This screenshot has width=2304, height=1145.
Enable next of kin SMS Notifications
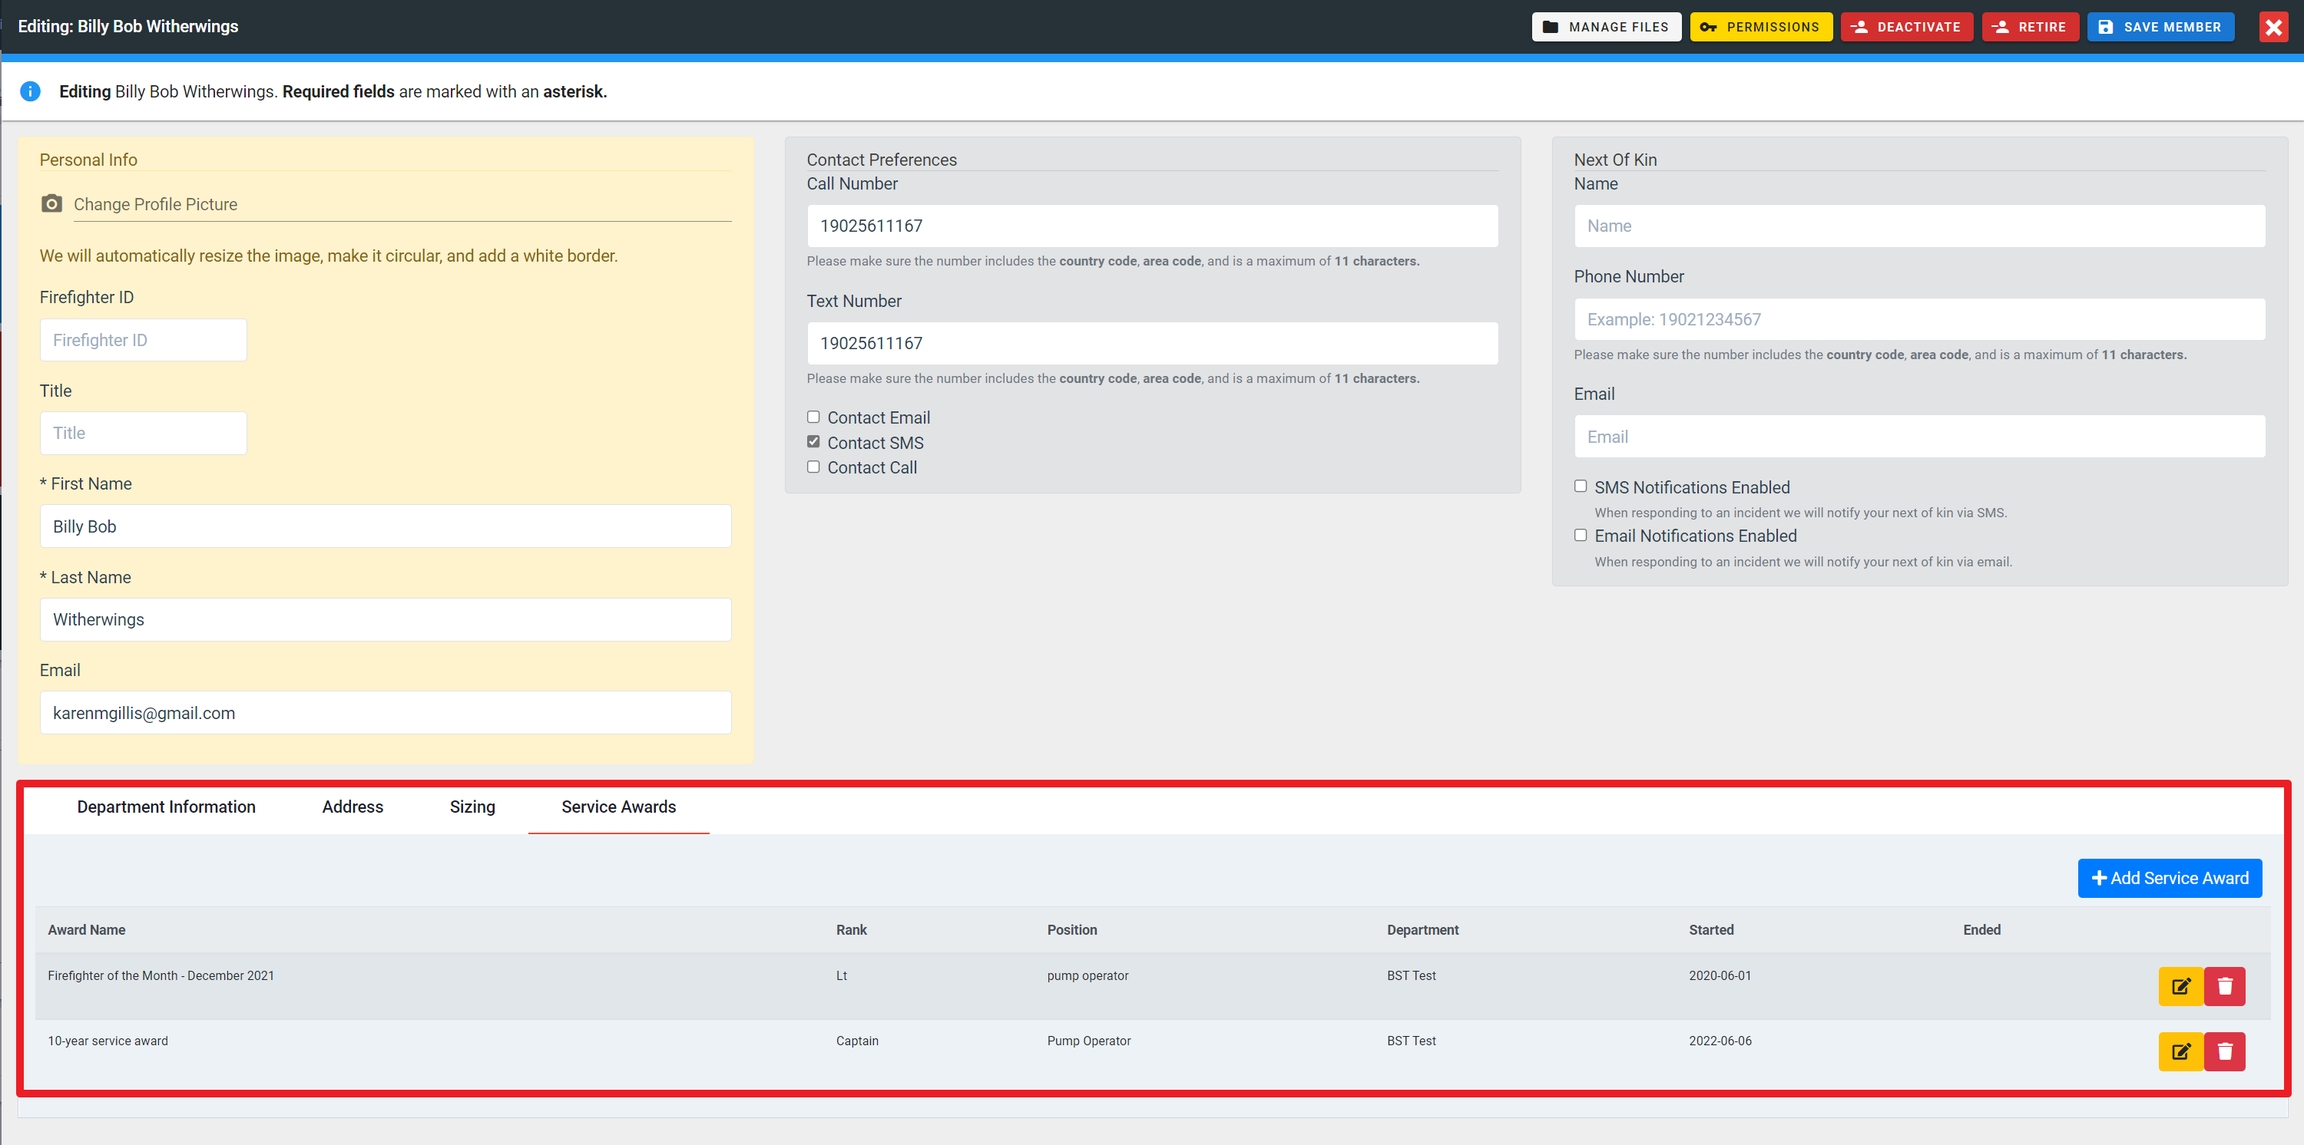click(x=1580, y=486)
